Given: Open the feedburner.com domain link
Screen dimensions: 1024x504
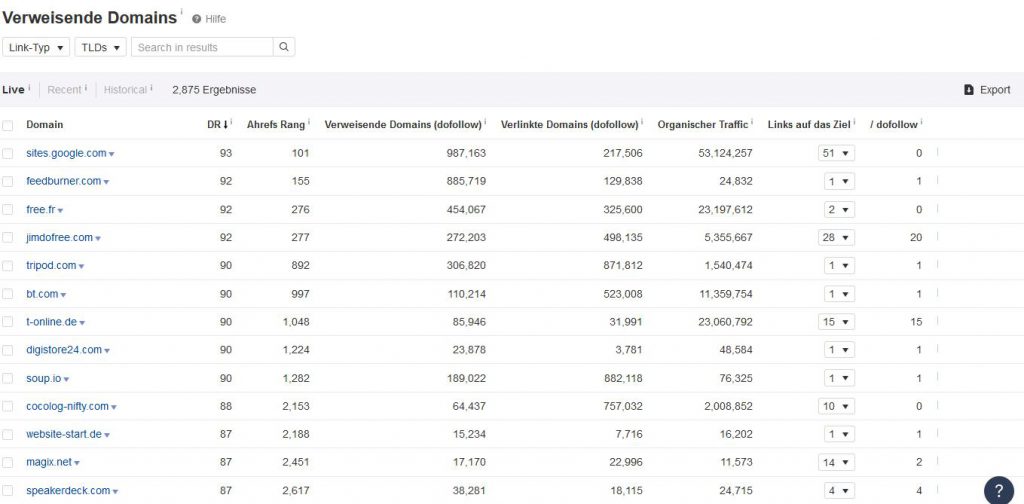Looking at the screenshot, I should [x=63, y=181].
